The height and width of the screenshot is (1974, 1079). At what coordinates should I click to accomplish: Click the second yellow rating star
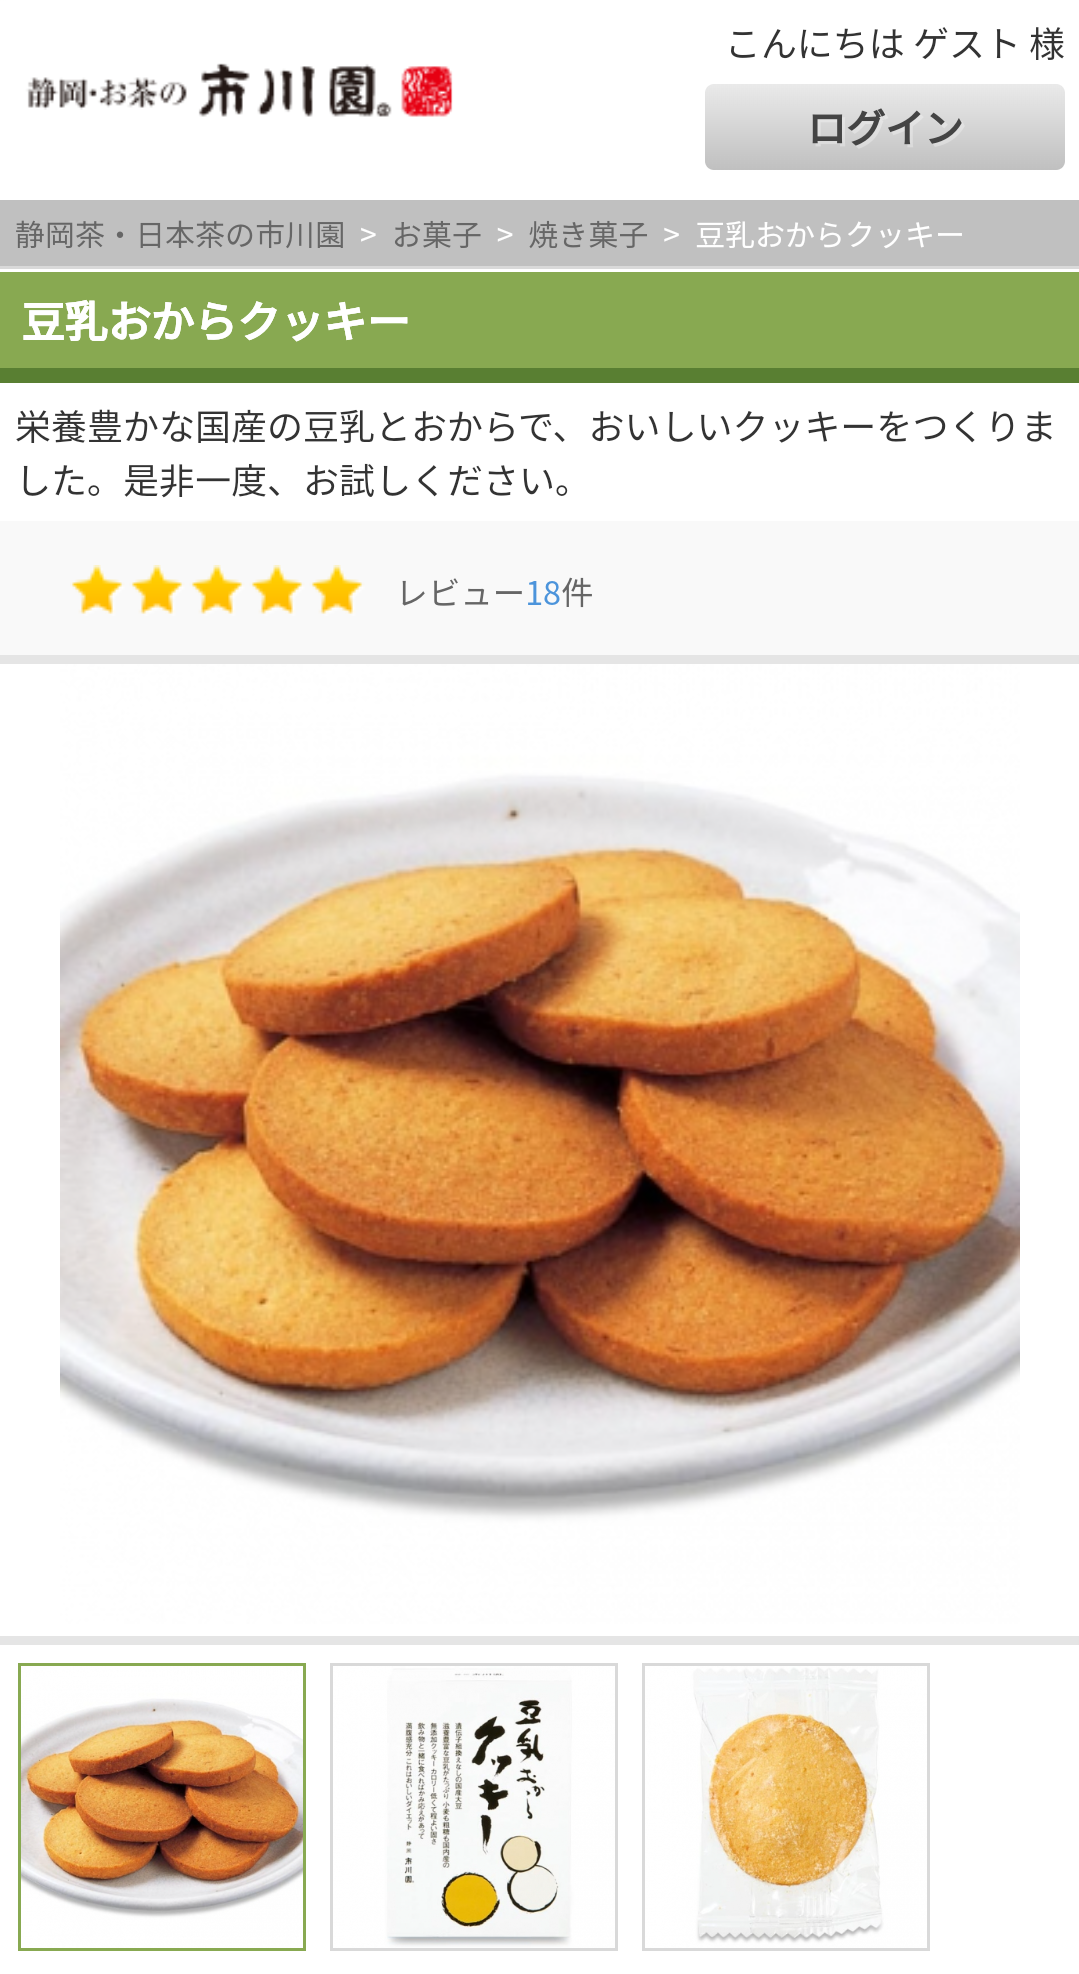coord(157,591)
